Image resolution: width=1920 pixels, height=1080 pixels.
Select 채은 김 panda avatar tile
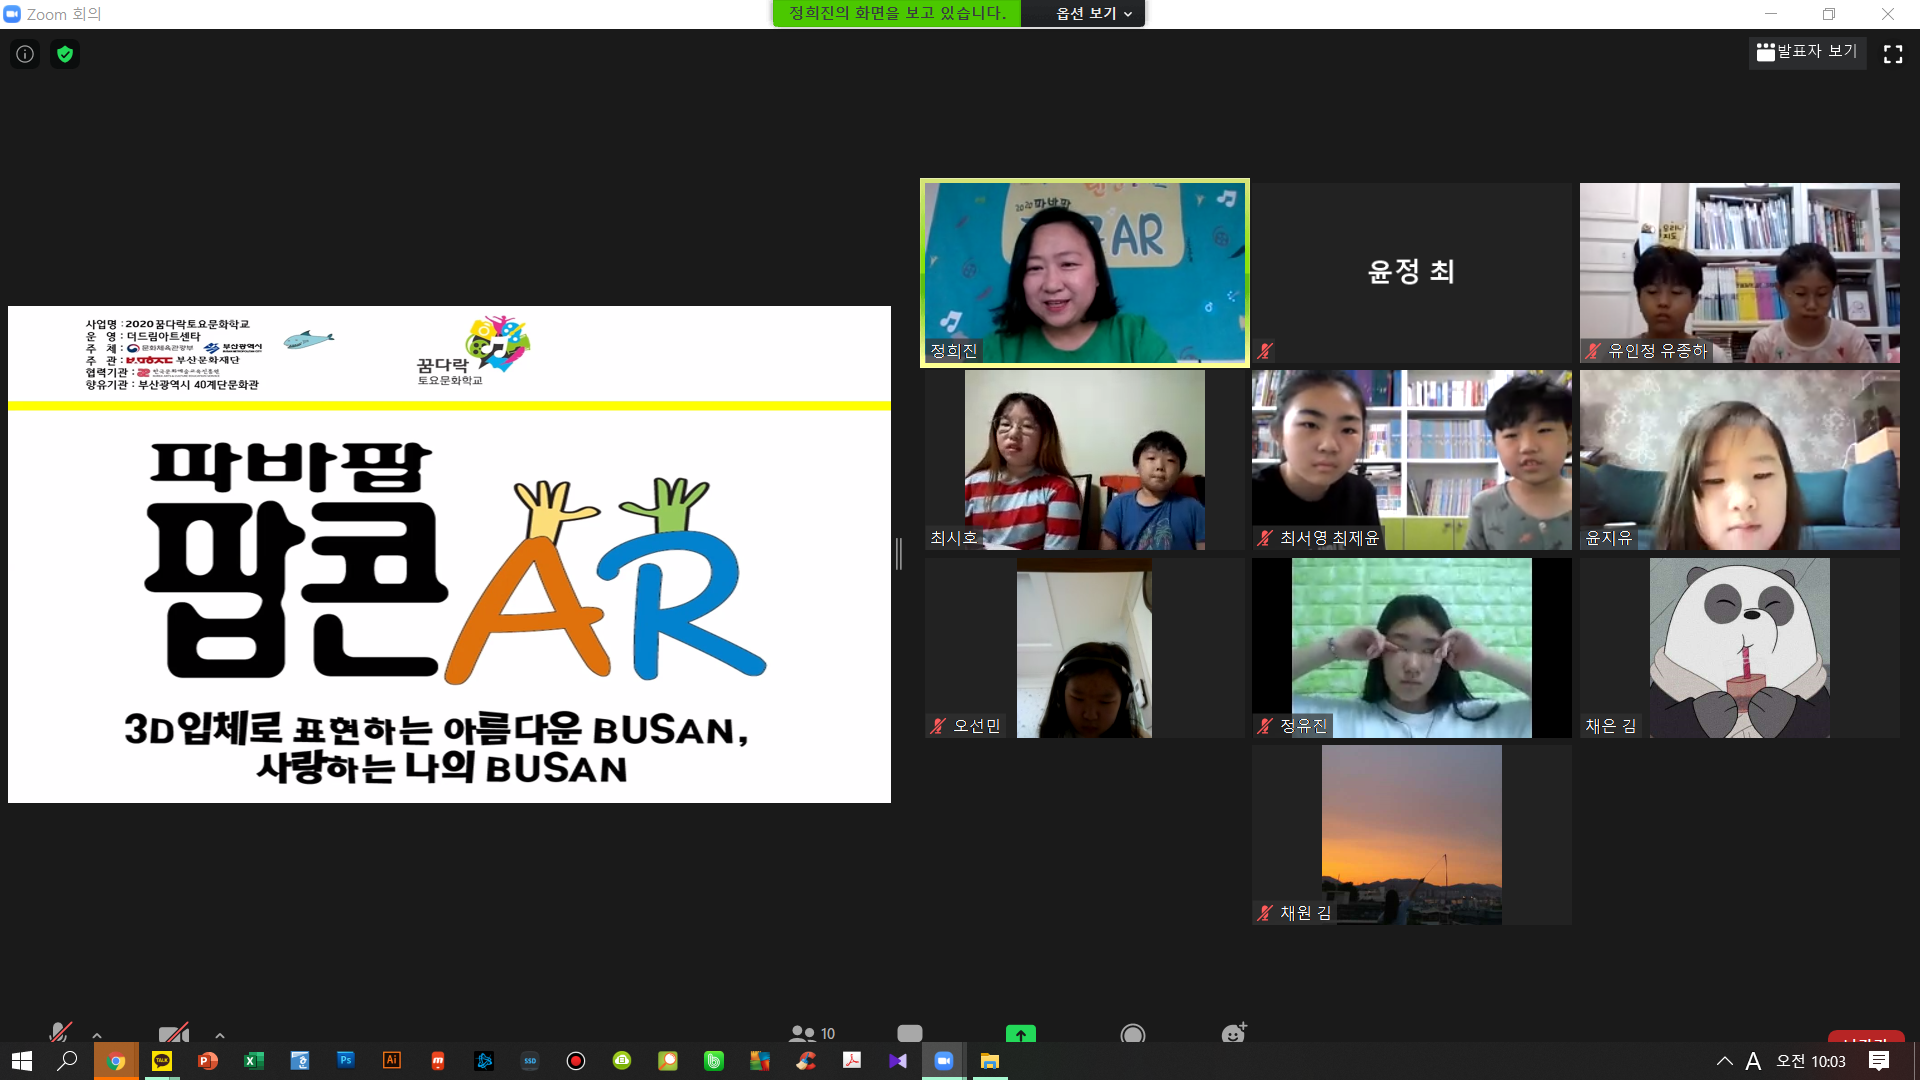pyautogui.click(x=1740, y=648)
